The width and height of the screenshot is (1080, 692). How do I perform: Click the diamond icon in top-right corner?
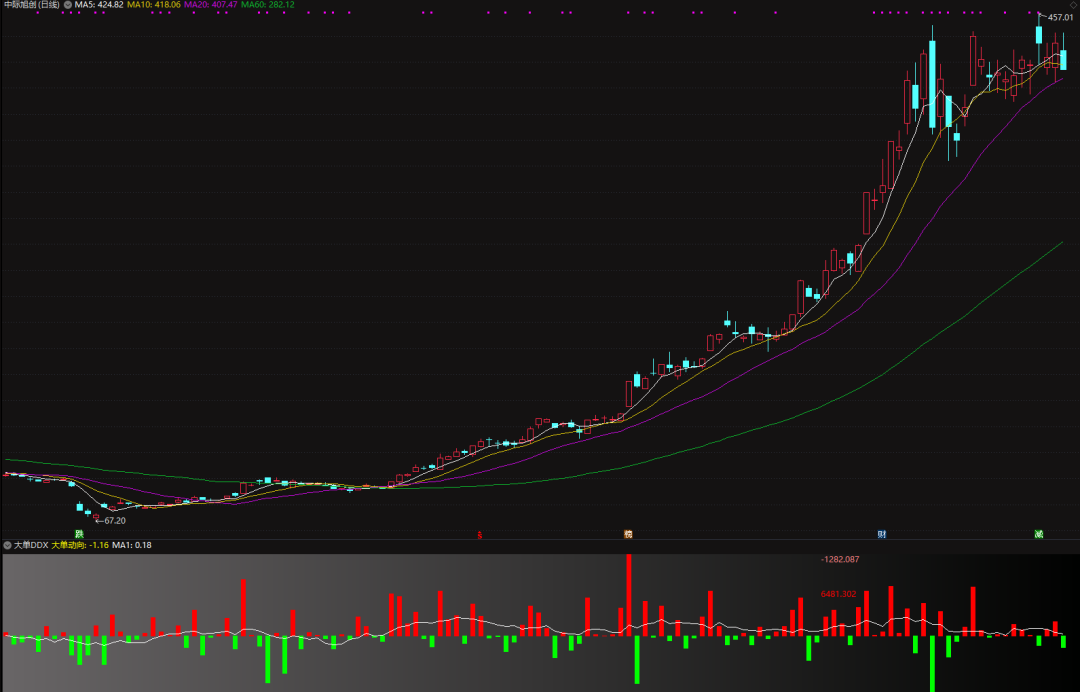pyautogui.click(x=1073, y=5)
